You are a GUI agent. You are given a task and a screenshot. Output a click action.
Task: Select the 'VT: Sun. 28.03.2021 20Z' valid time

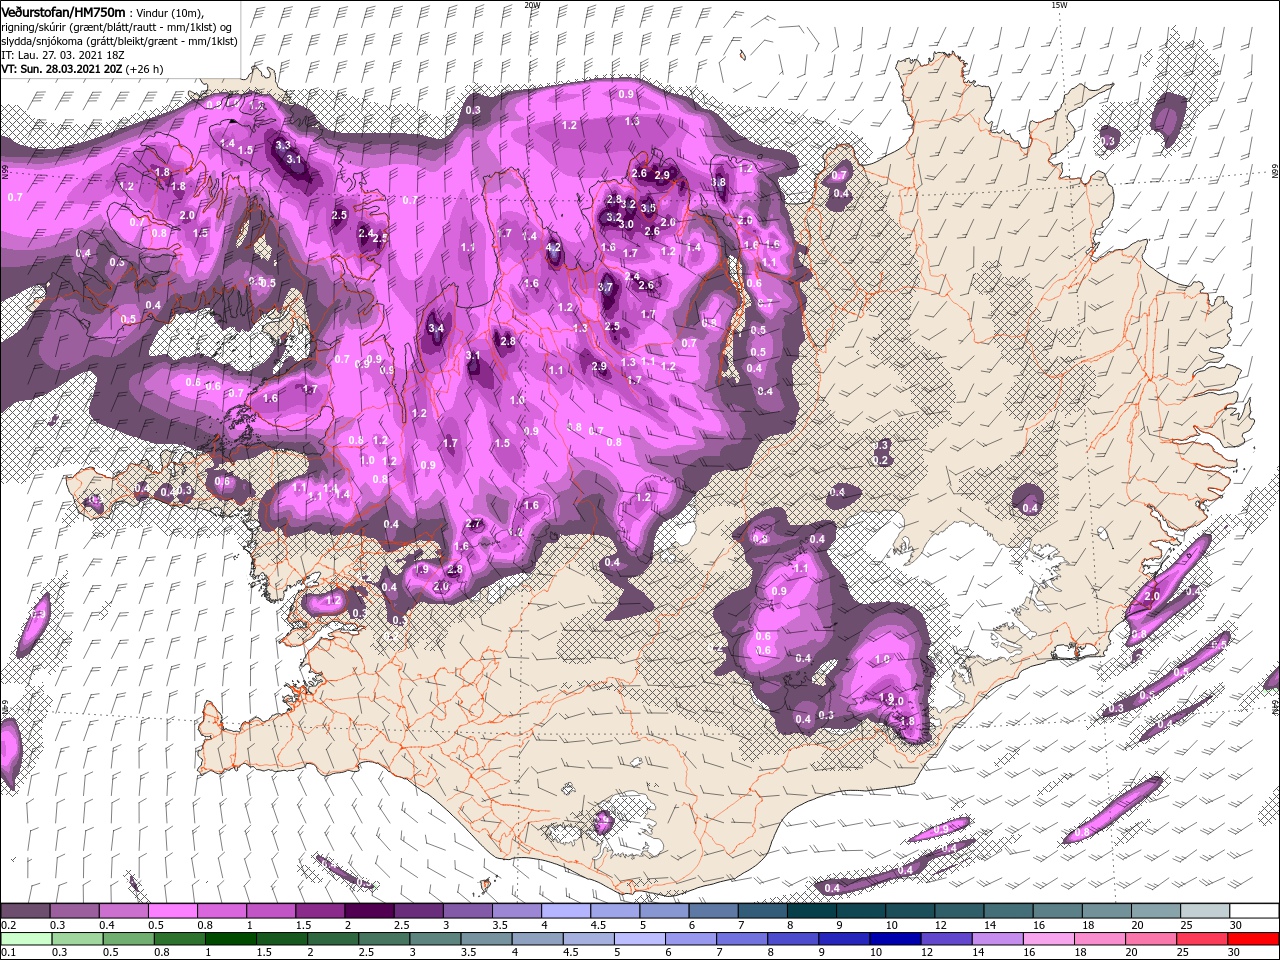coord(61,70)
